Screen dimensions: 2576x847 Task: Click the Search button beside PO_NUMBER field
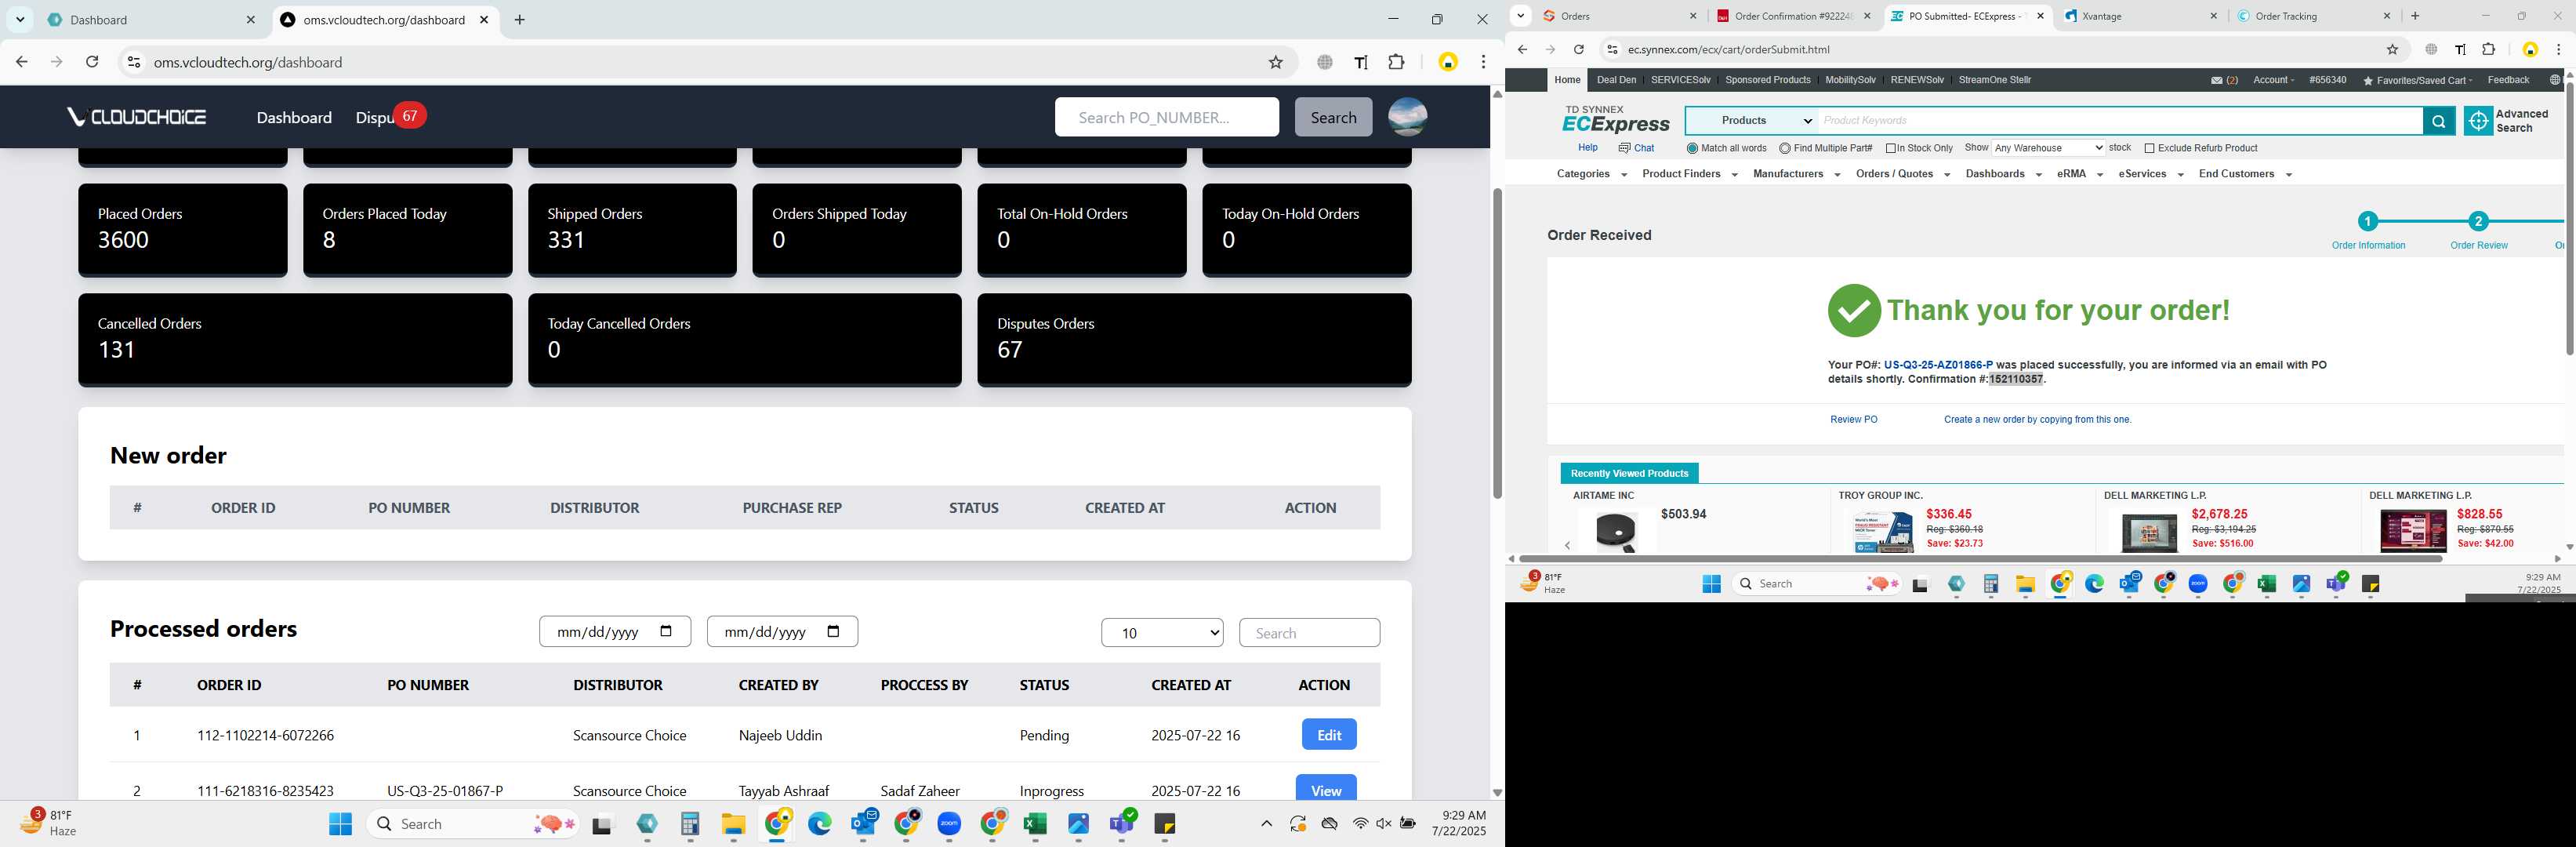[x=1333, y=117]
